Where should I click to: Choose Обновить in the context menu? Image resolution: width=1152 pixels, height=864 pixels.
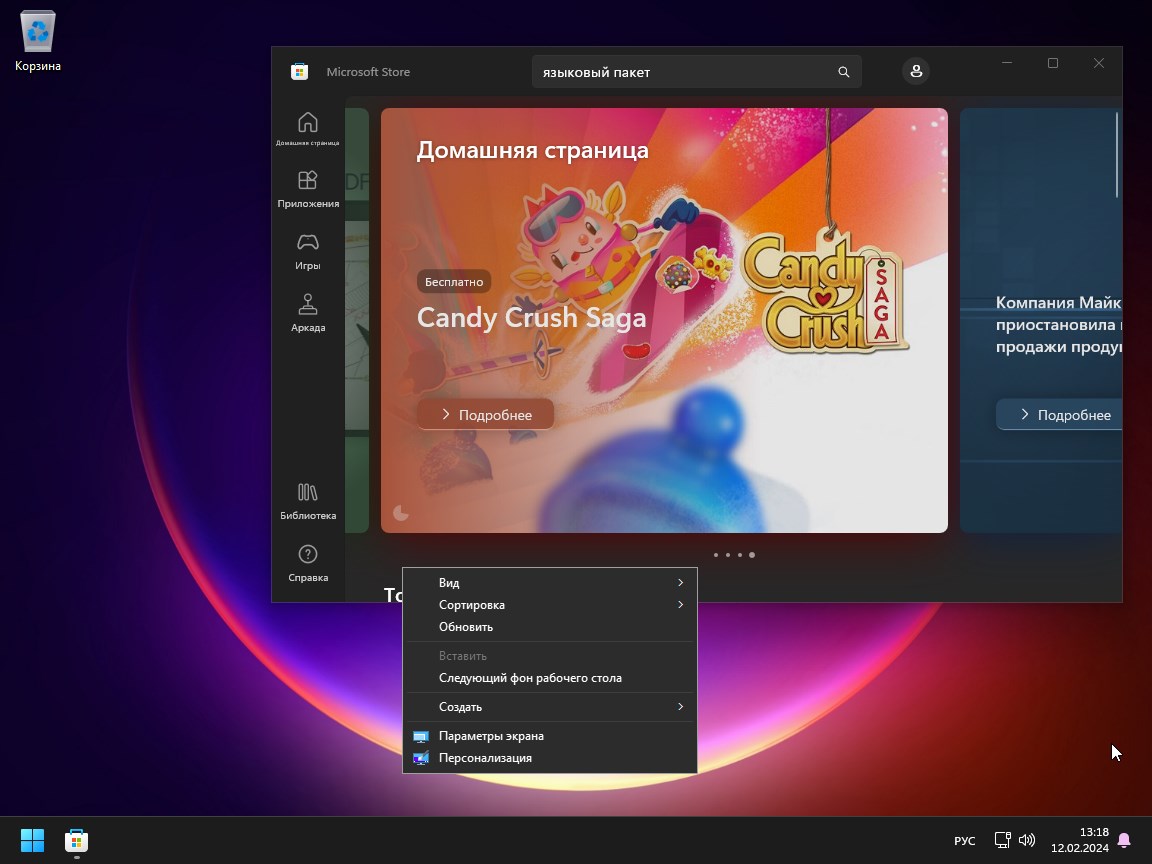(550, 627)
